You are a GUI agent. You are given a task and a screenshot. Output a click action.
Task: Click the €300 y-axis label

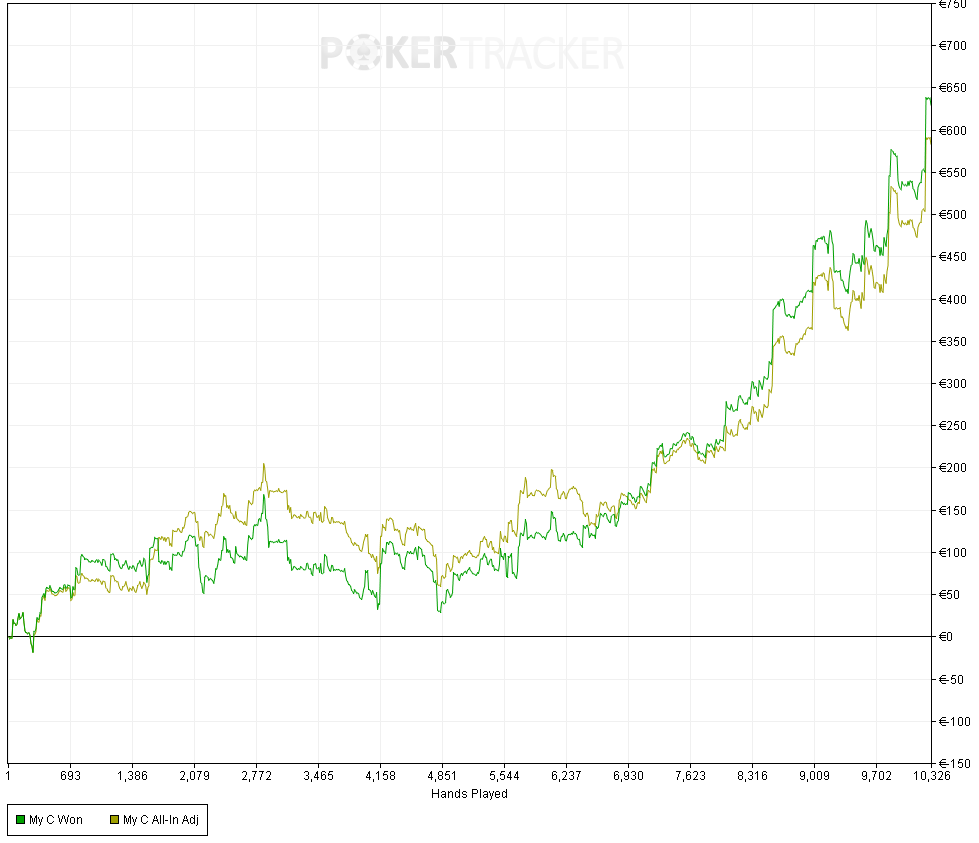tap(952, 383)
